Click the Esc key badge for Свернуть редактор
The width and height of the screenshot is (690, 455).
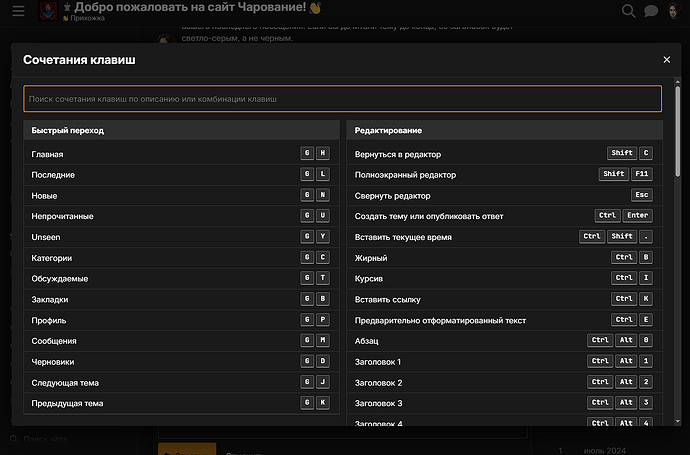pyautogui.click(x=641, y=196)
